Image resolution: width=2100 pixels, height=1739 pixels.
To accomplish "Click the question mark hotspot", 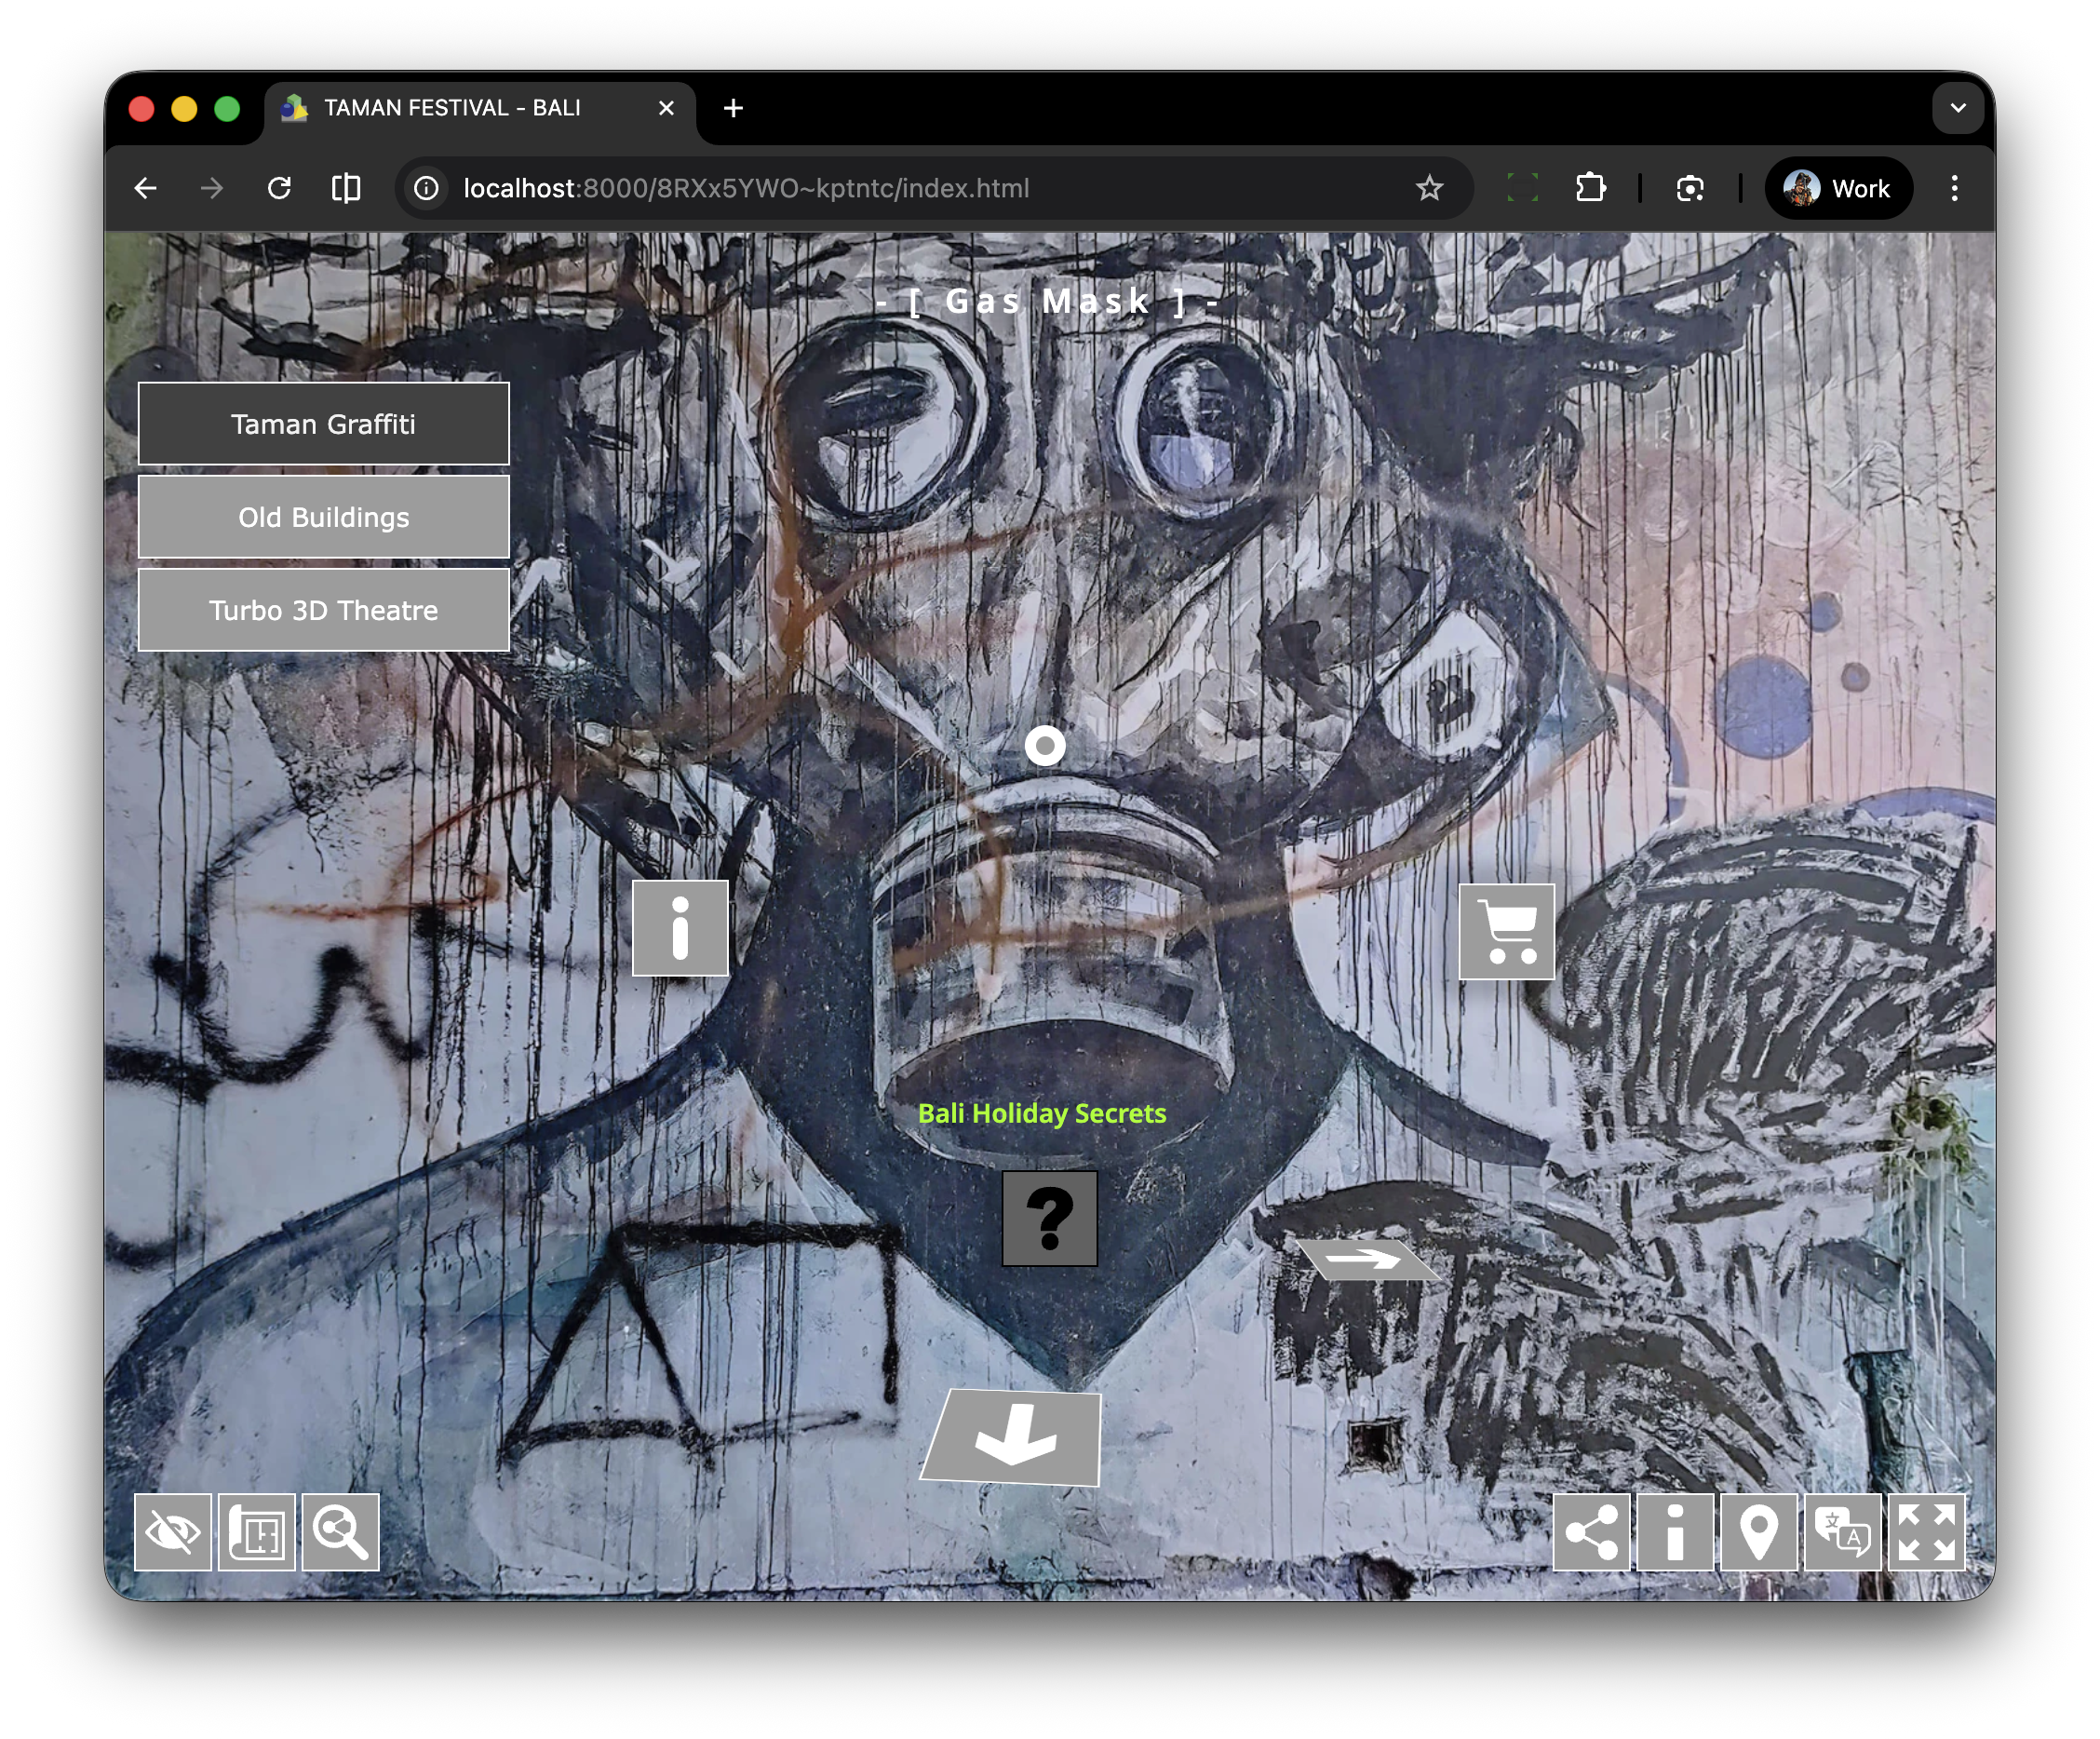I will (x=1049, y=1218).
